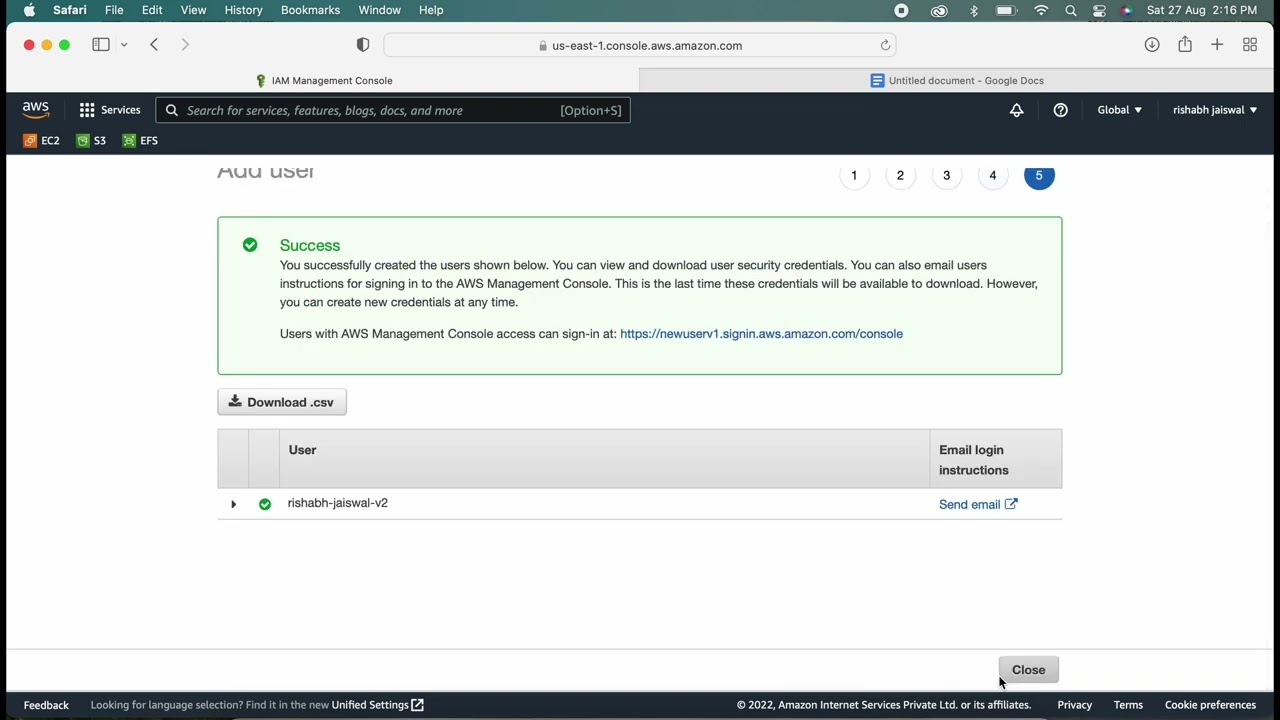Go to wizard step 2

coord(900,176)
